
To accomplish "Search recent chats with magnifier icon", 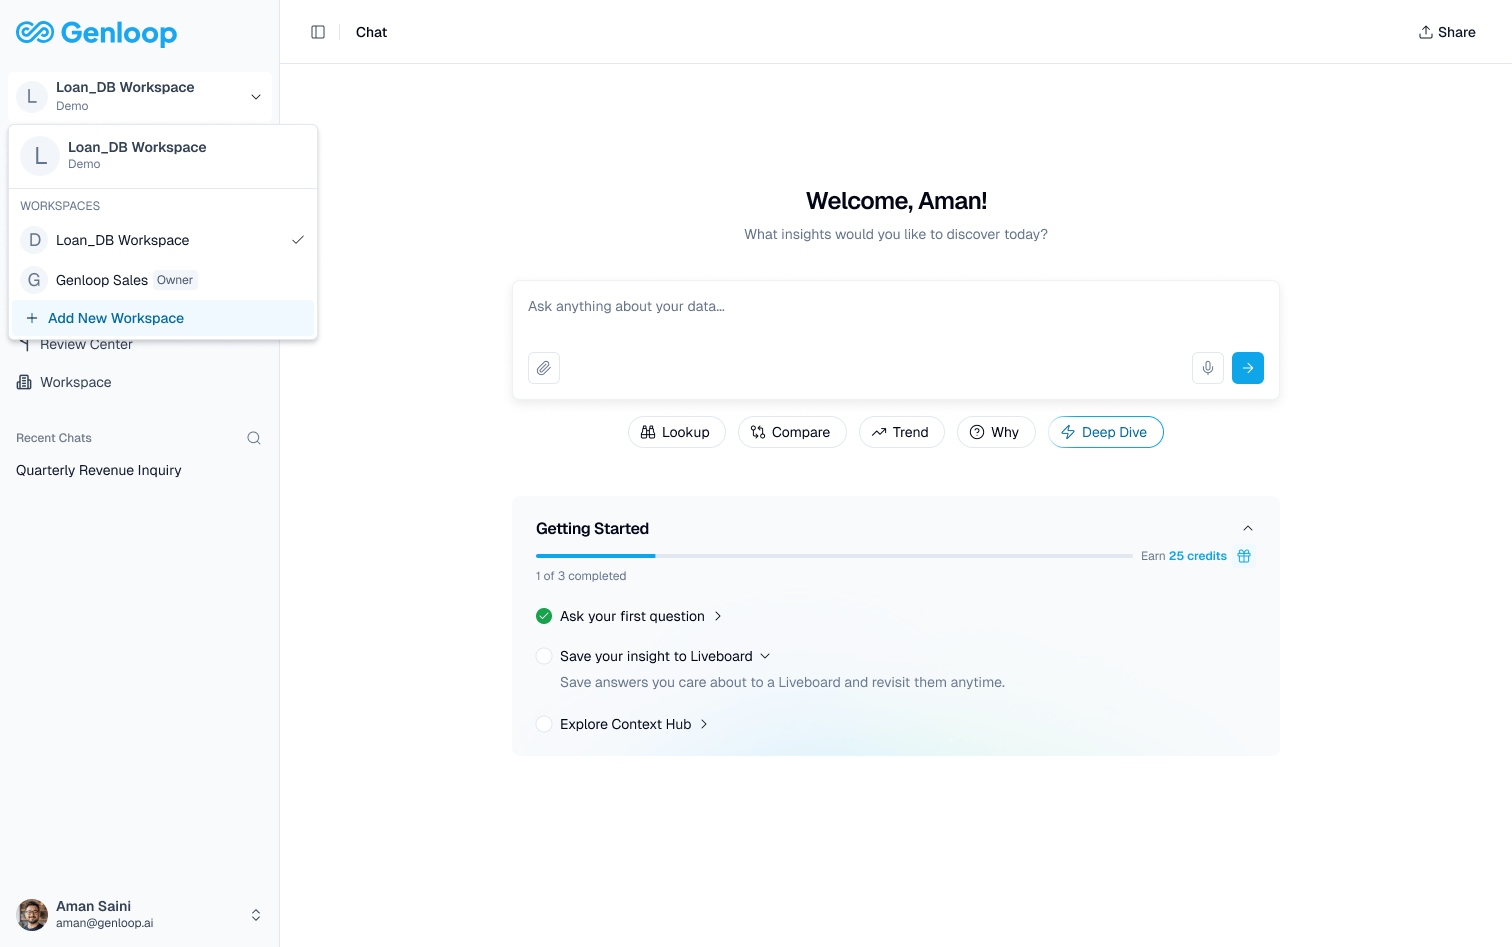I will coord(254,438).
